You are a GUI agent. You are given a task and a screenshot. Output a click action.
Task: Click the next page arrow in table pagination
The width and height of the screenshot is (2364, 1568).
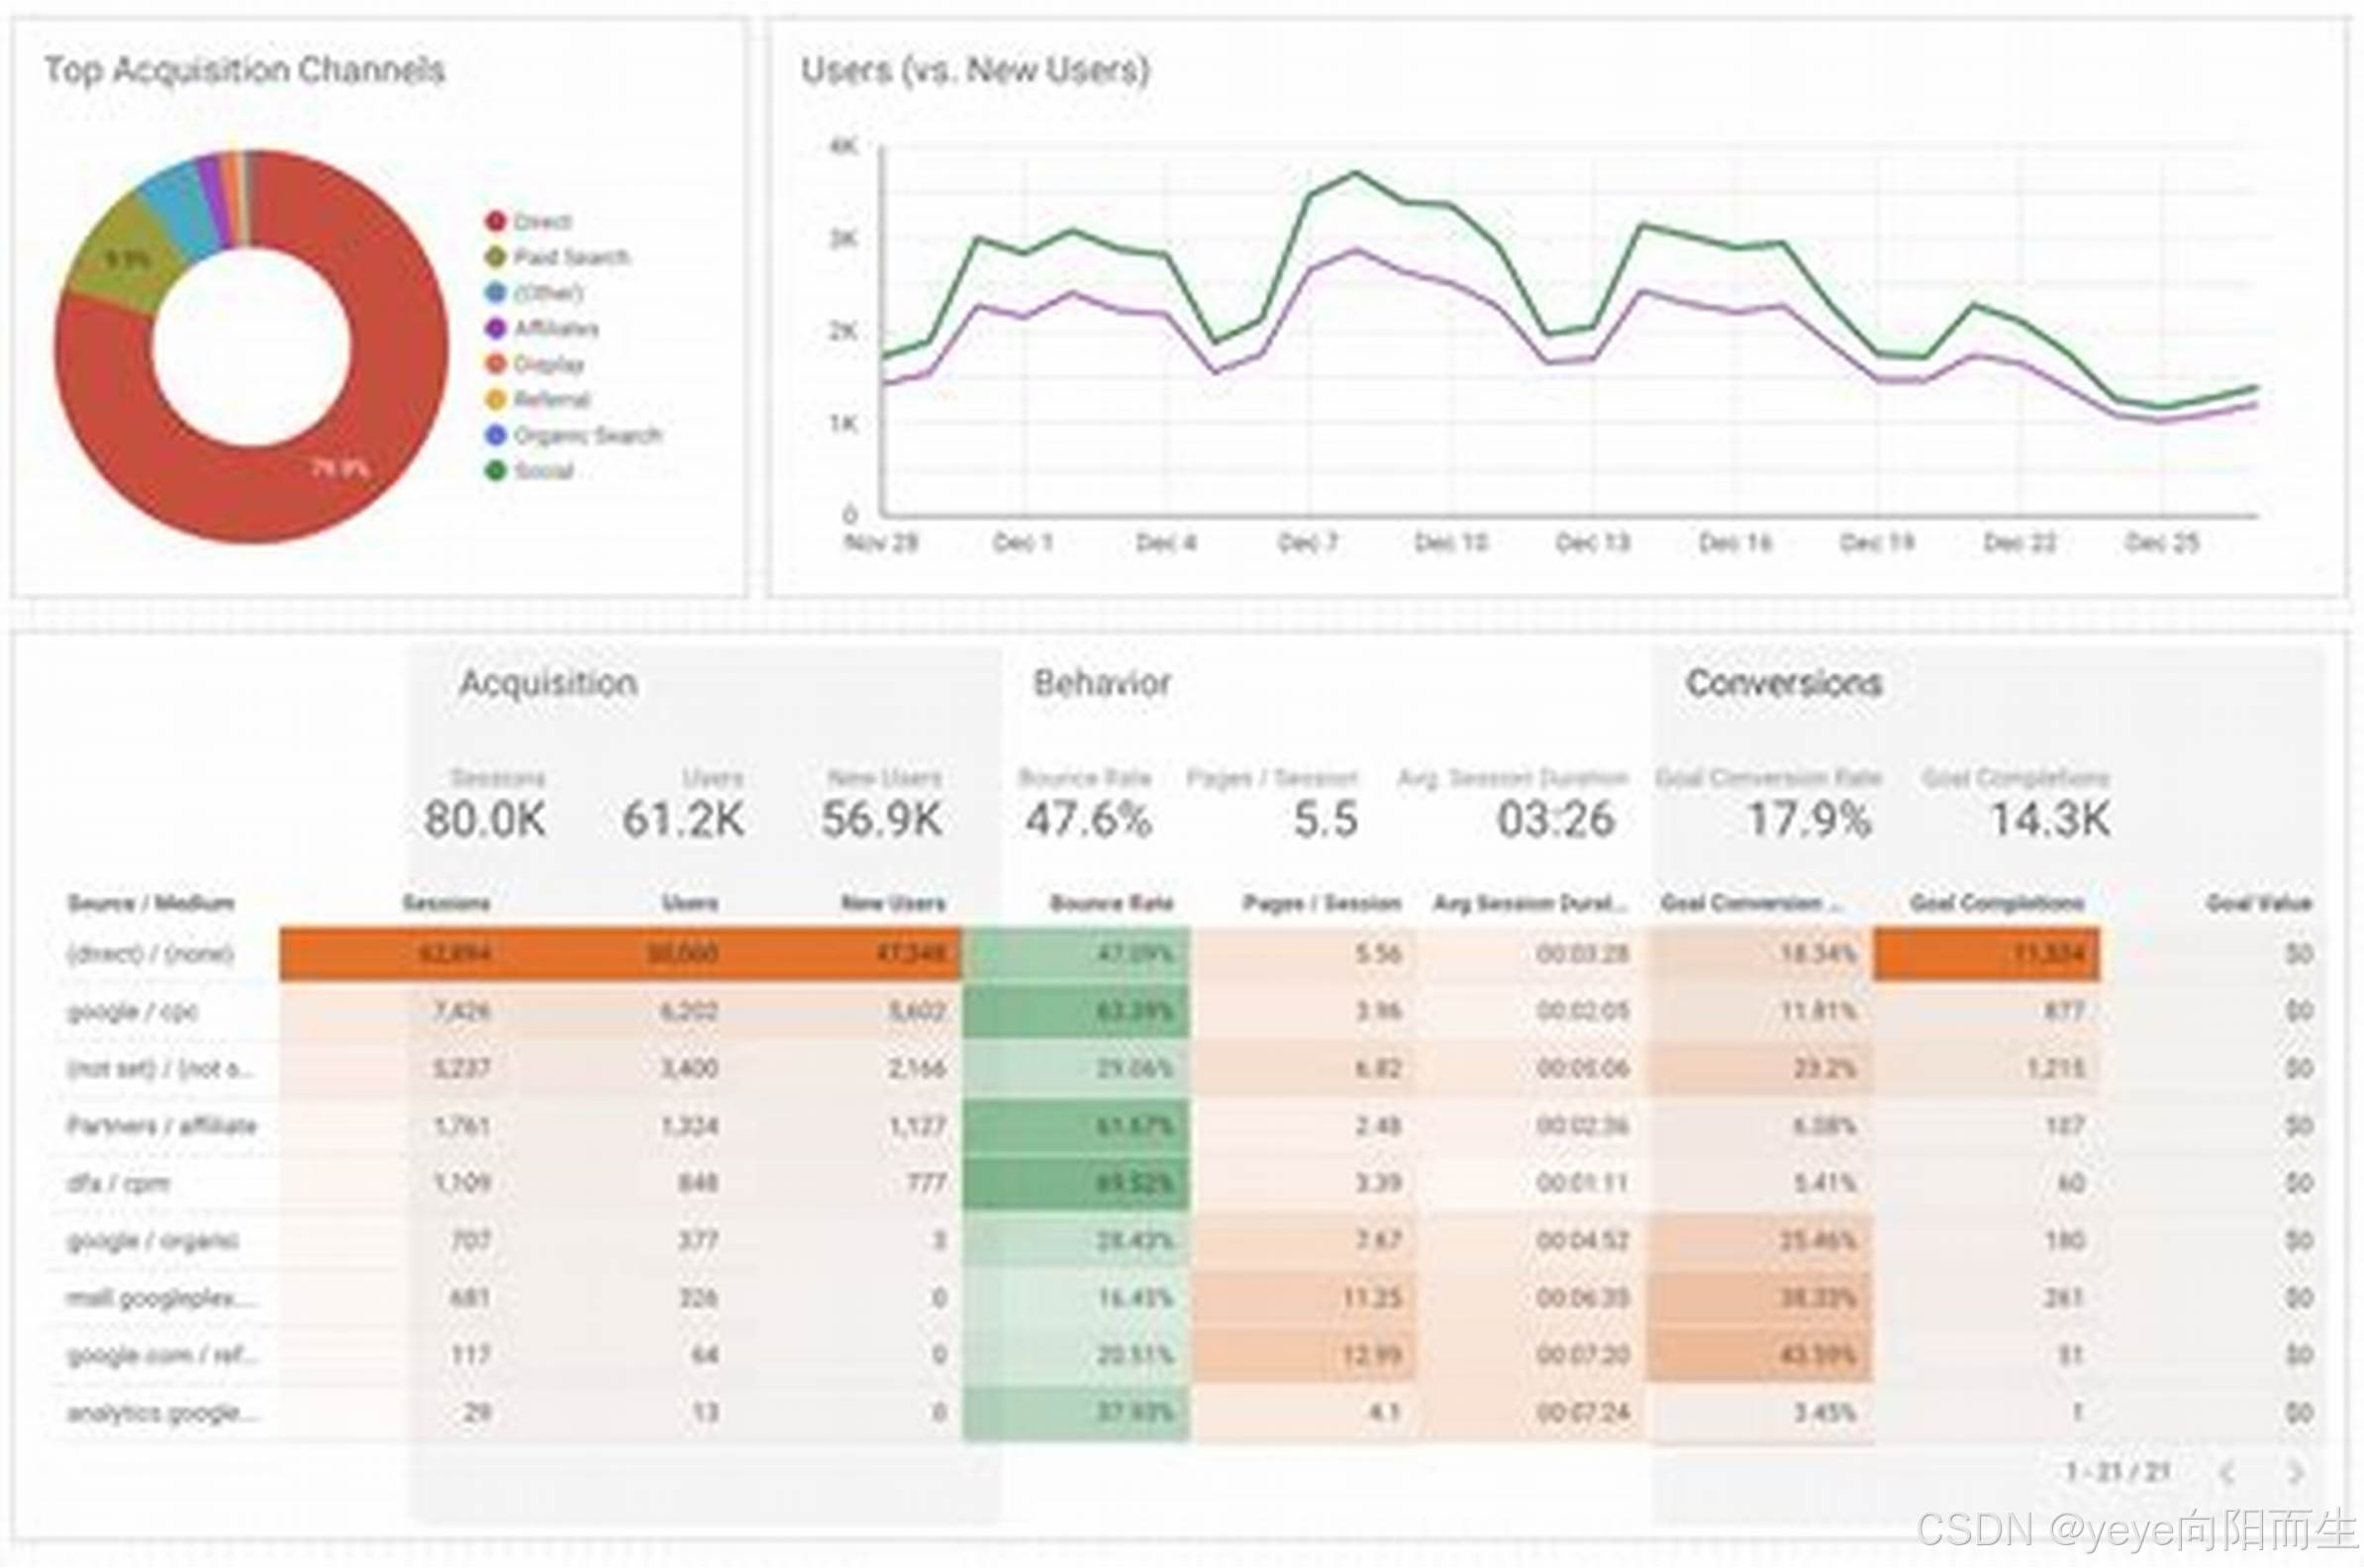pos(2295,1473)
